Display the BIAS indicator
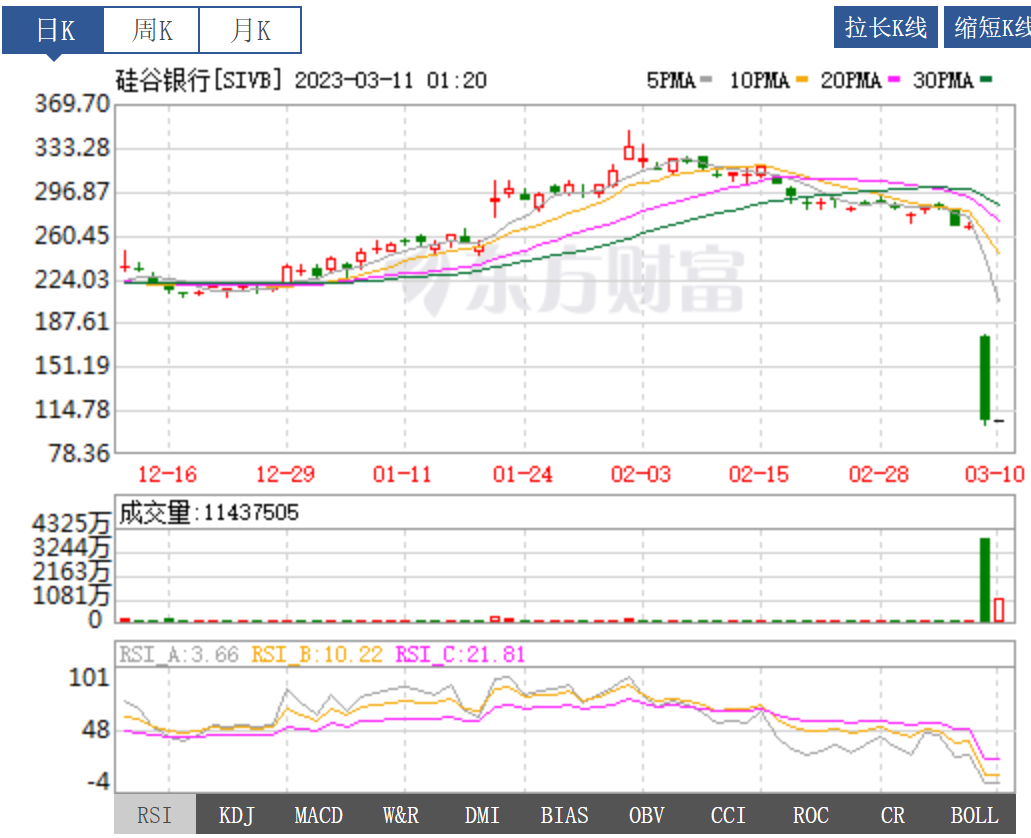 pos(565,816)
